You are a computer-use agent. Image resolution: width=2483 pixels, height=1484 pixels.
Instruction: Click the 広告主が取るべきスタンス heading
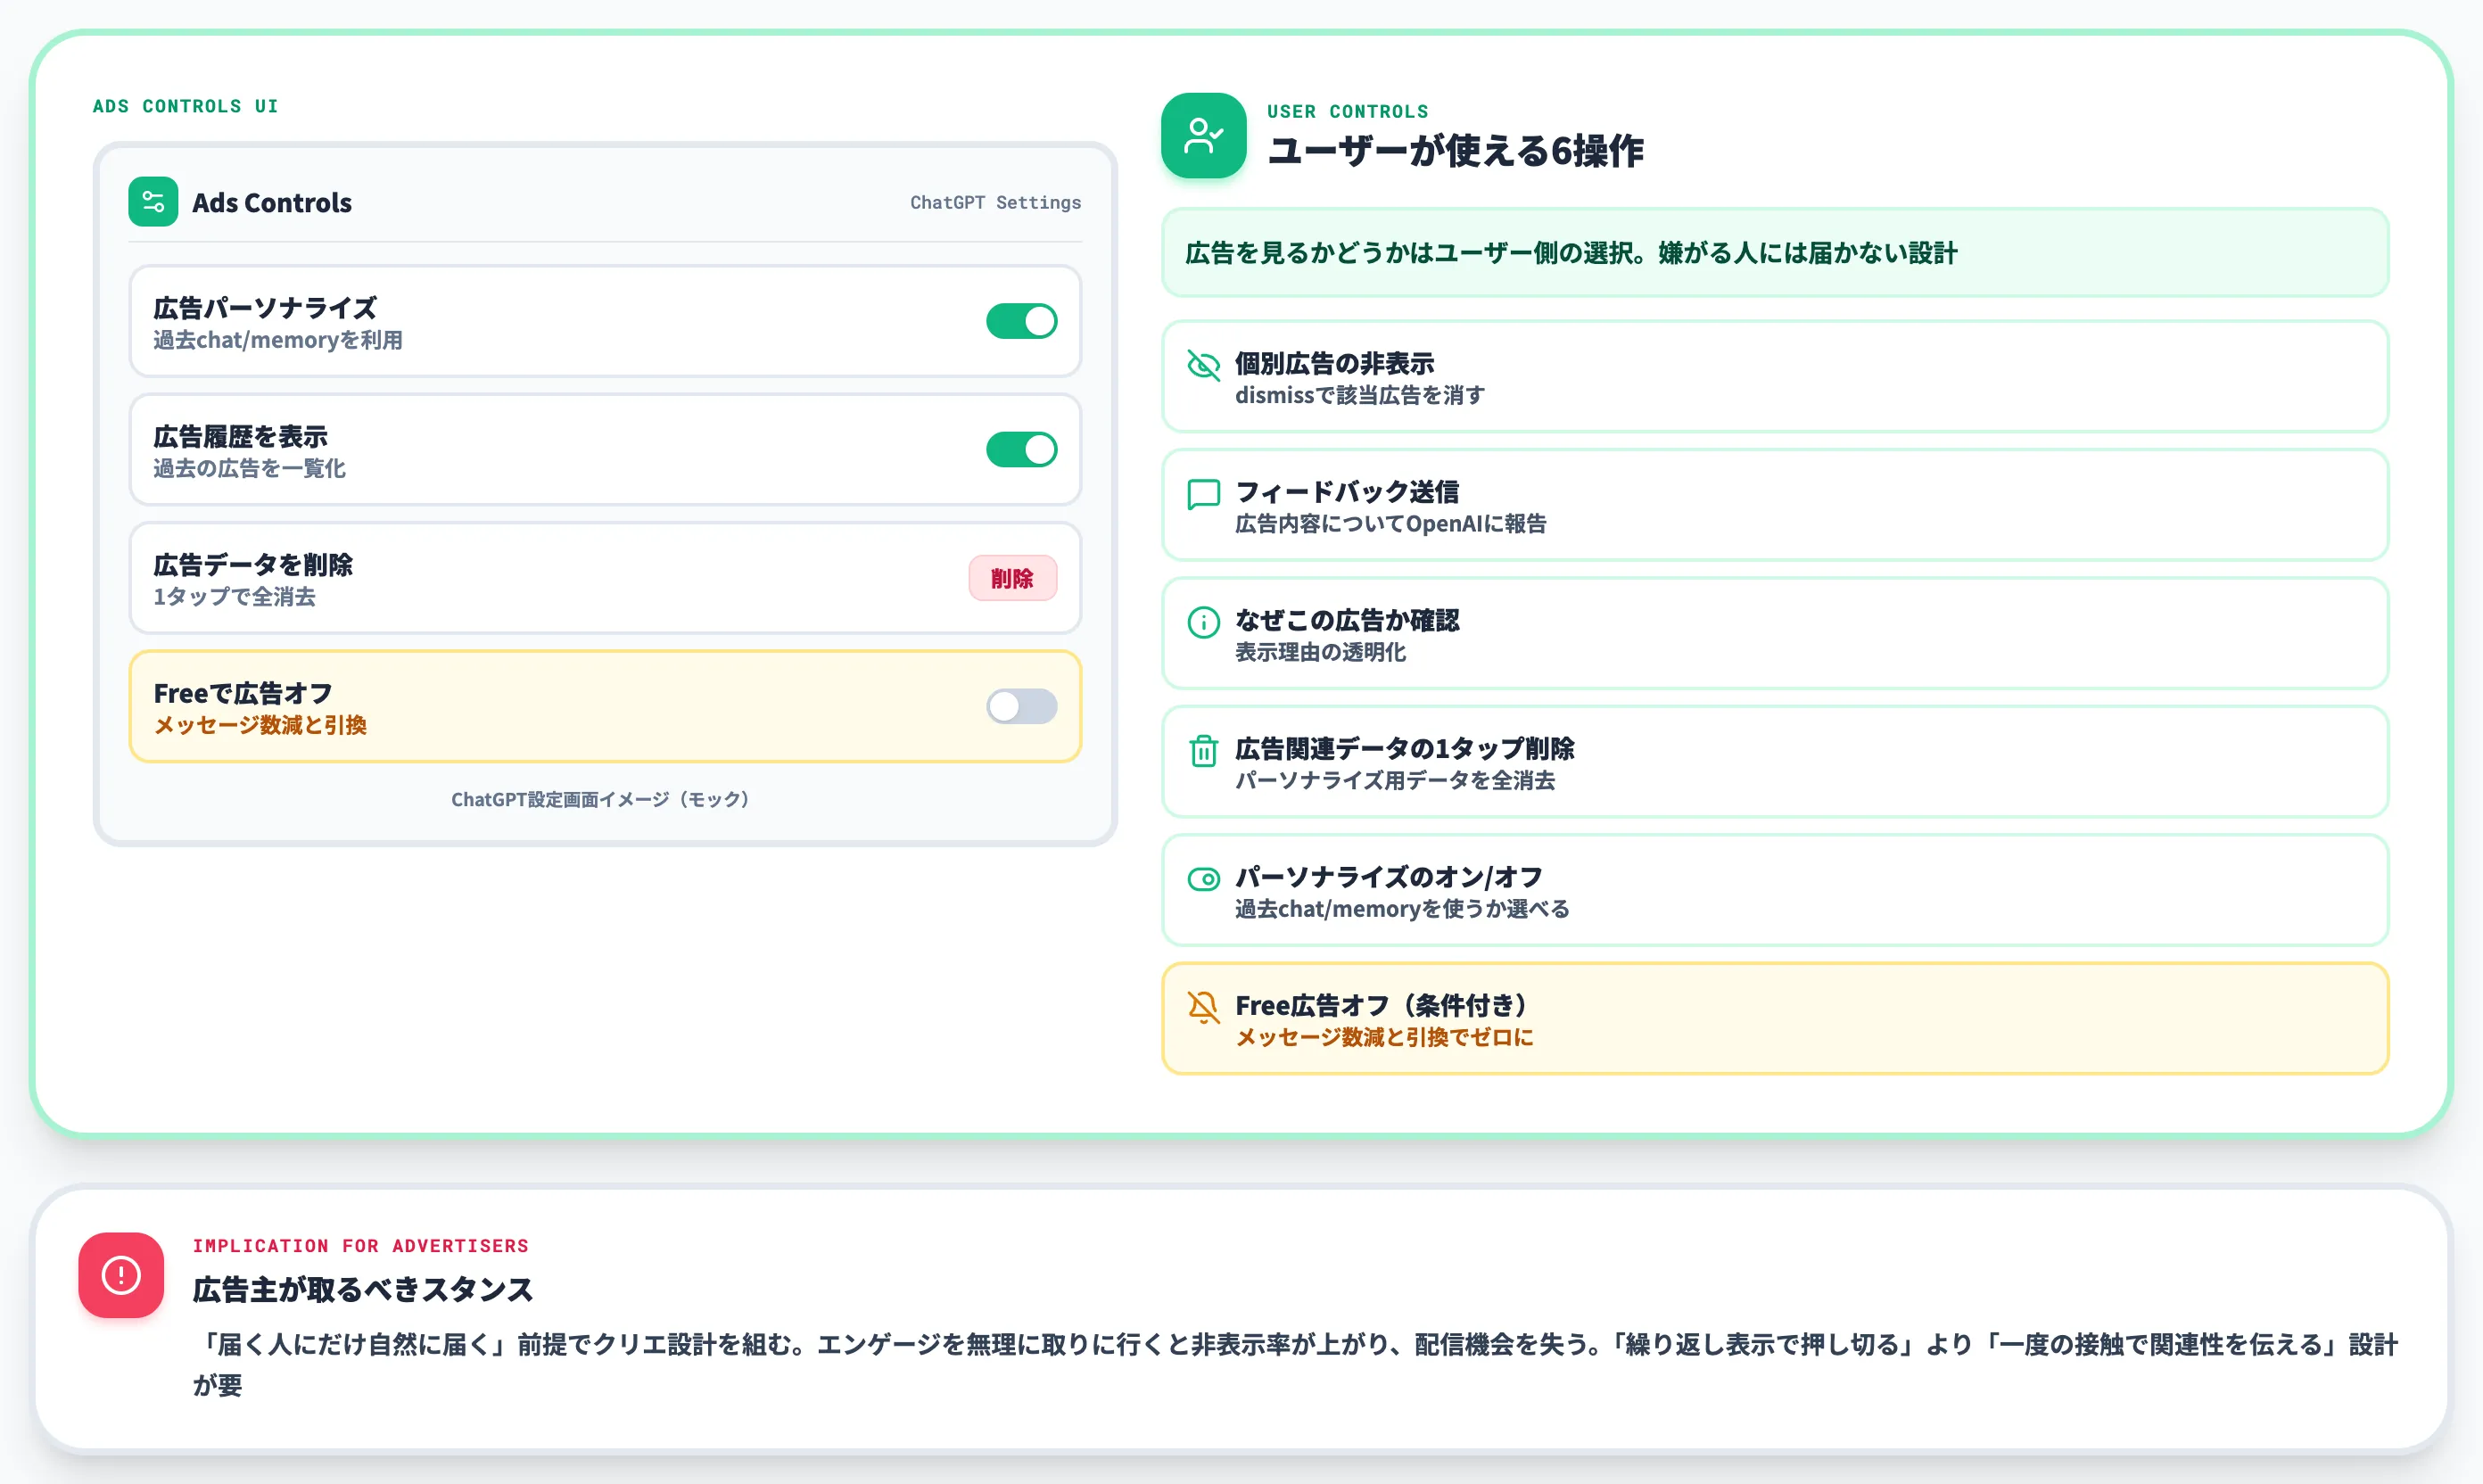click(363, 1289)
